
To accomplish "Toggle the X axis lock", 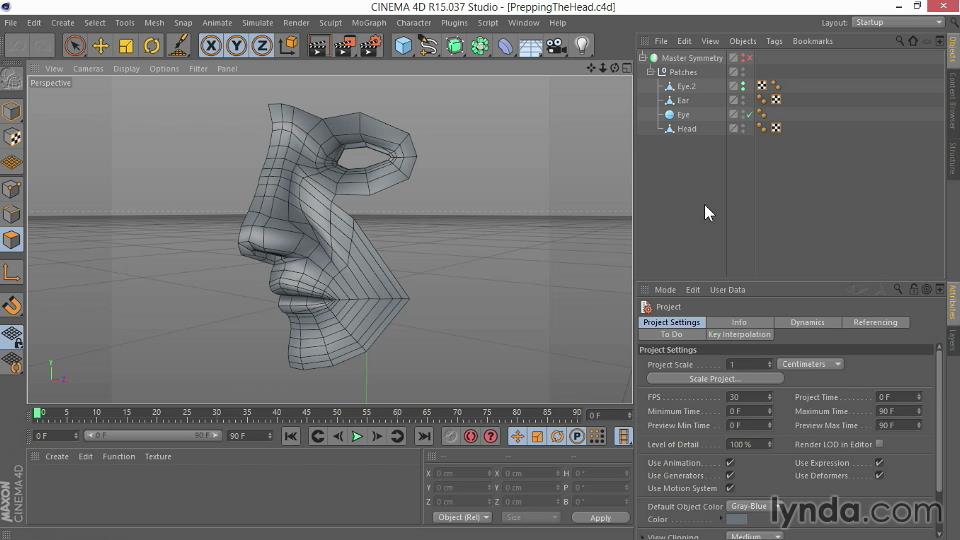I will coord(211,46).
